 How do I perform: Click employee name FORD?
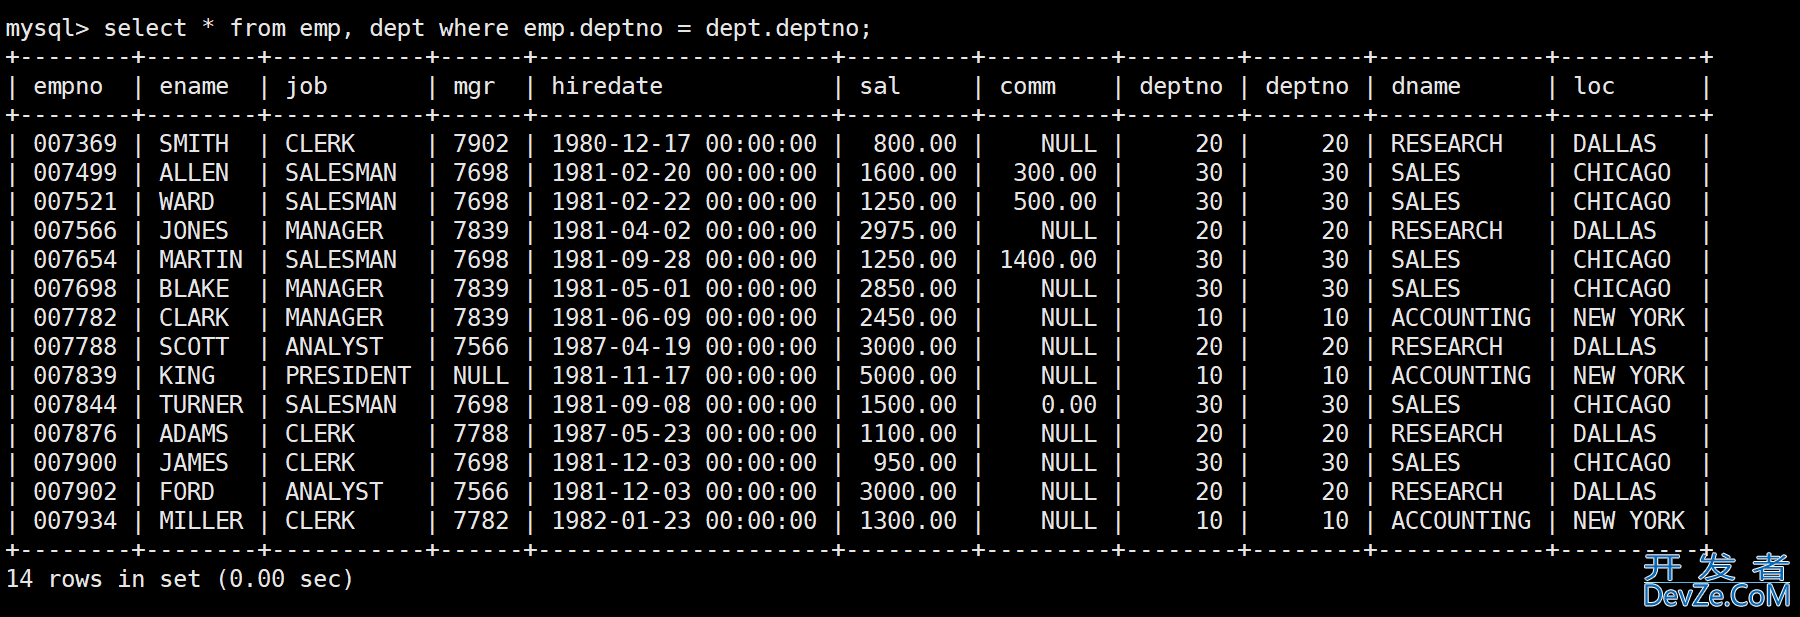tap(187, 492)
